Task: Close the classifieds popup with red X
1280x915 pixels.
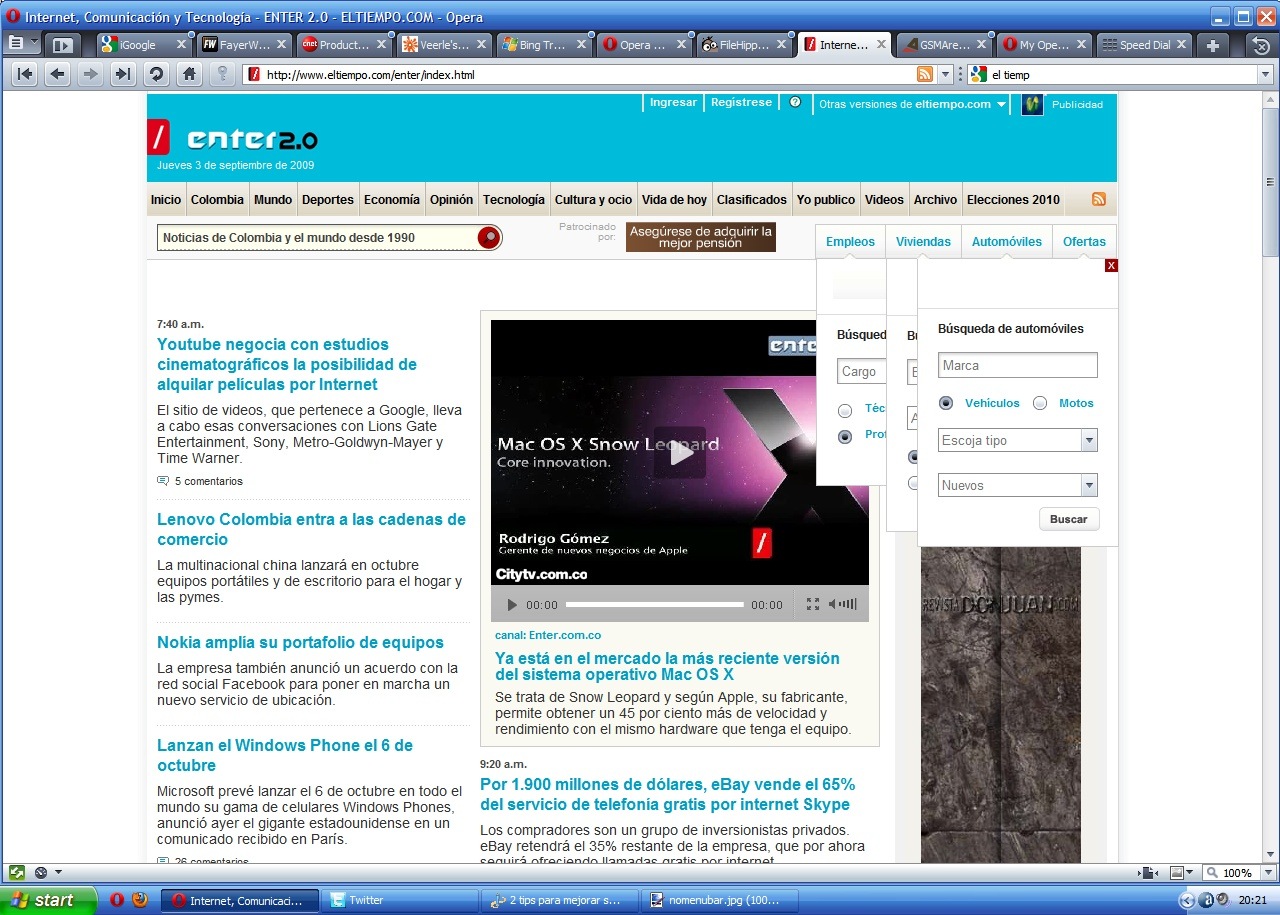Action: [x=1111, y=265]
